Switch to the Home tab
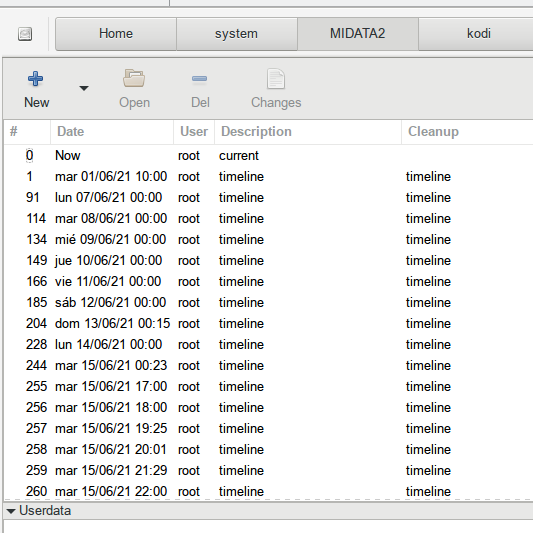 pyautogui.click(x=116, y=34)
